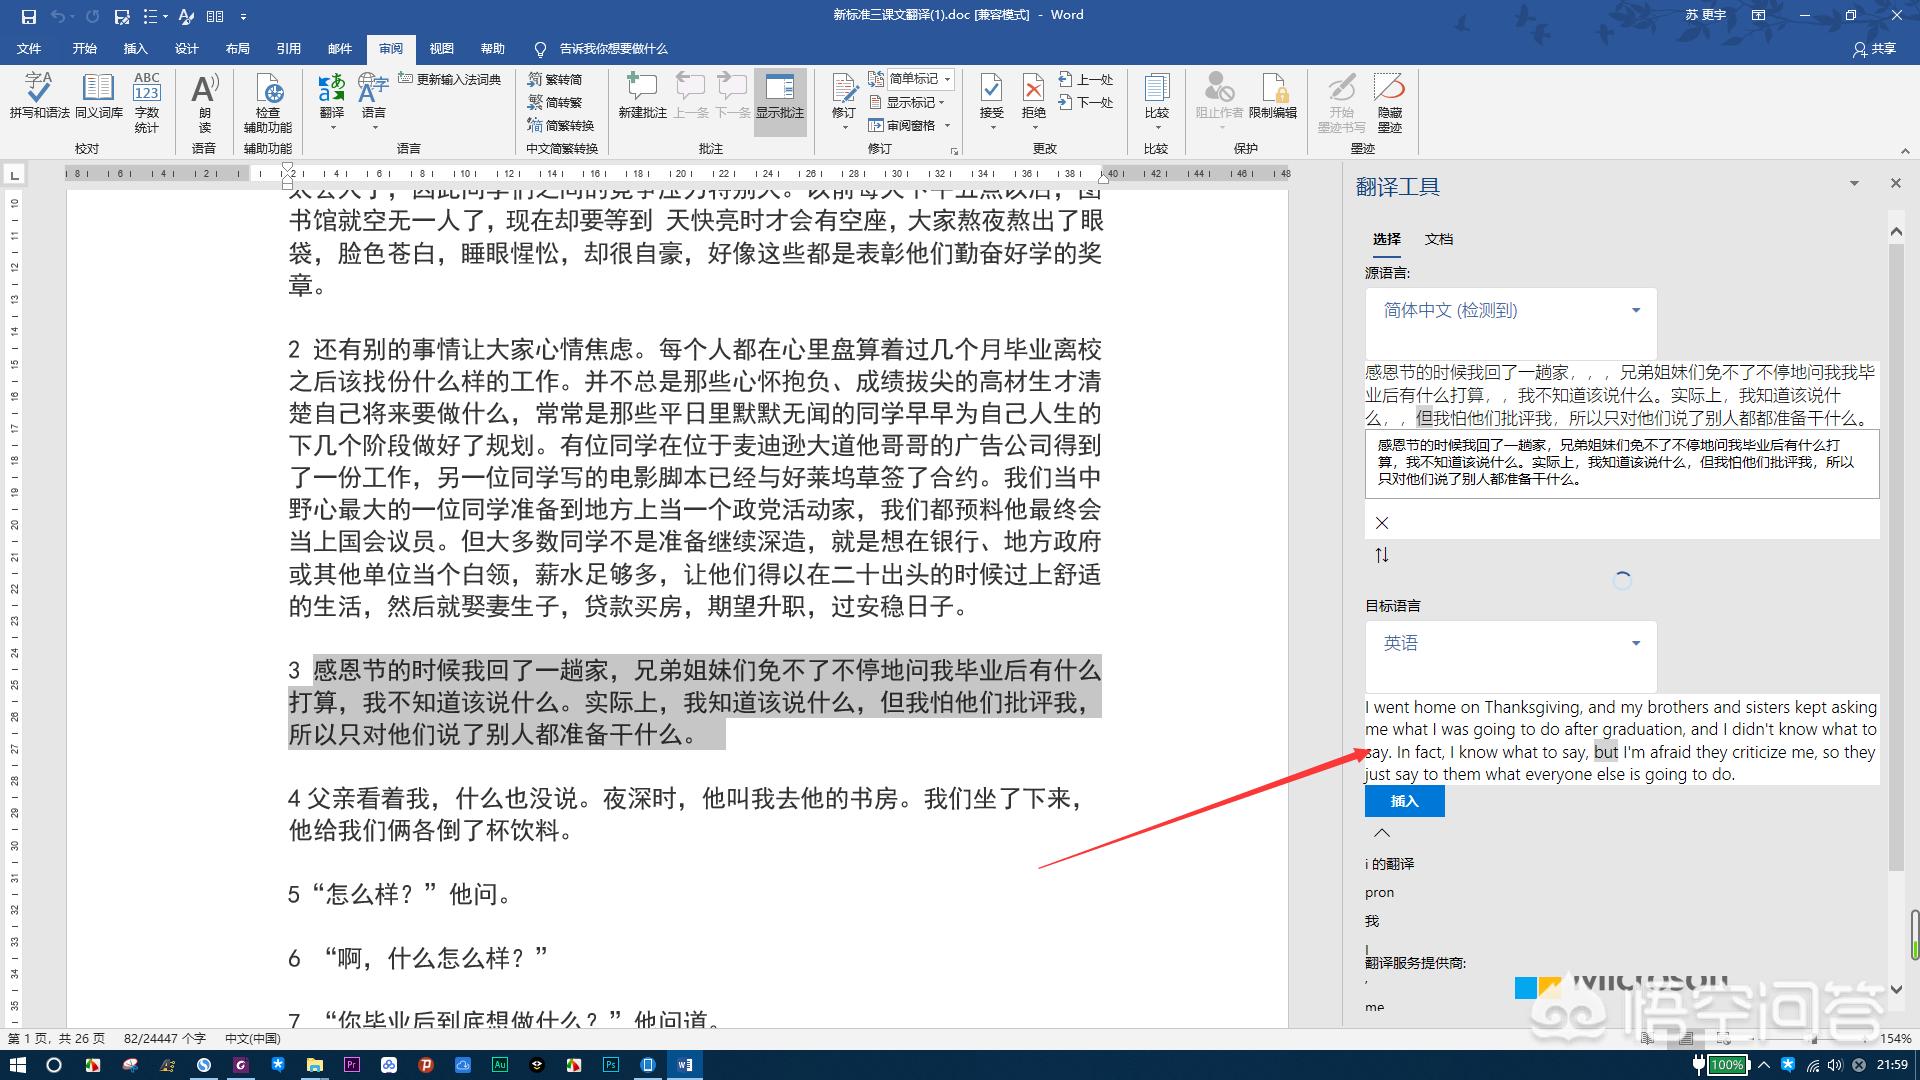Collapse the translation details chevron

click(1382, 833)
